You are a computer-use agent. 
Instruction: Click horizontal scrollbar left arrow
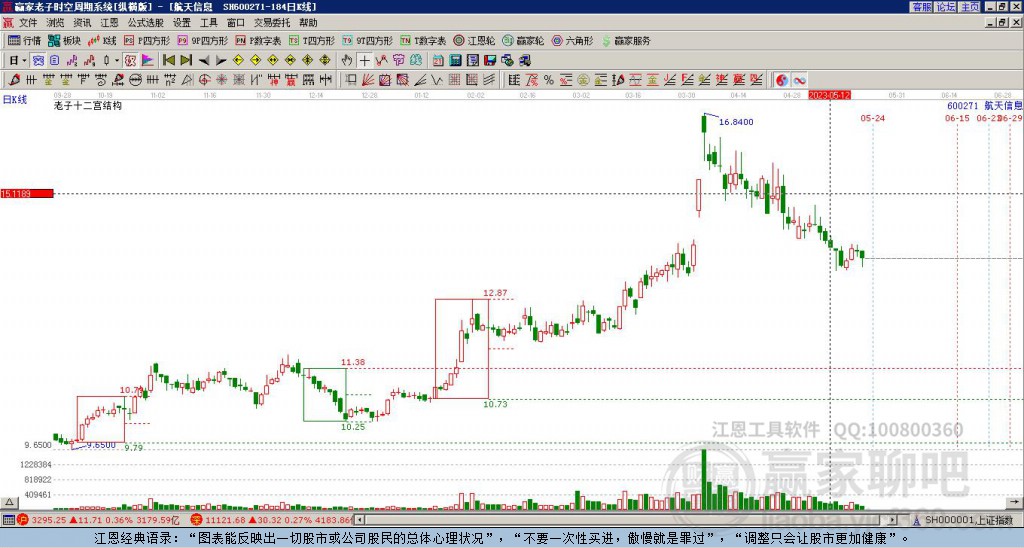pos(360,520)
